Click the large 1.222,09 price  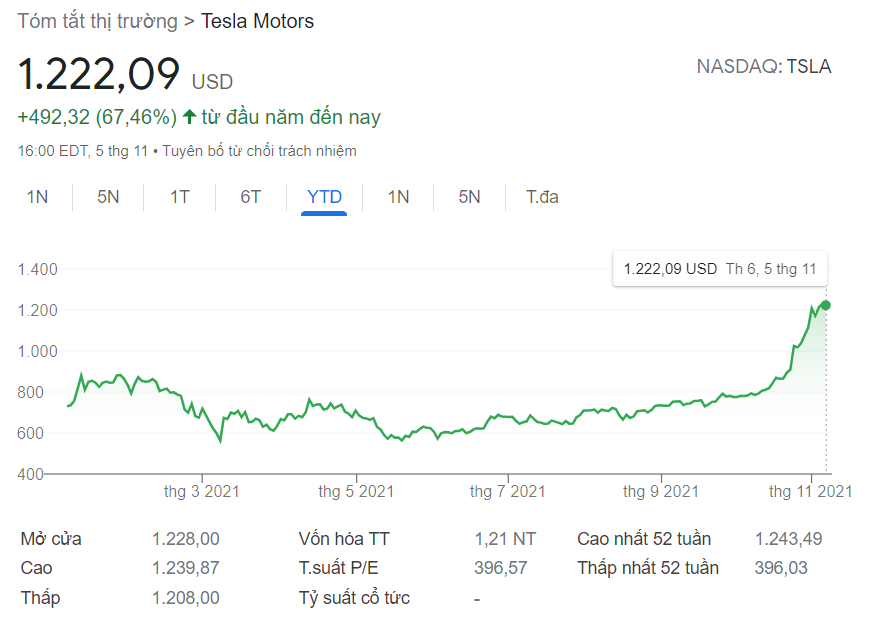tap(99, 74)
